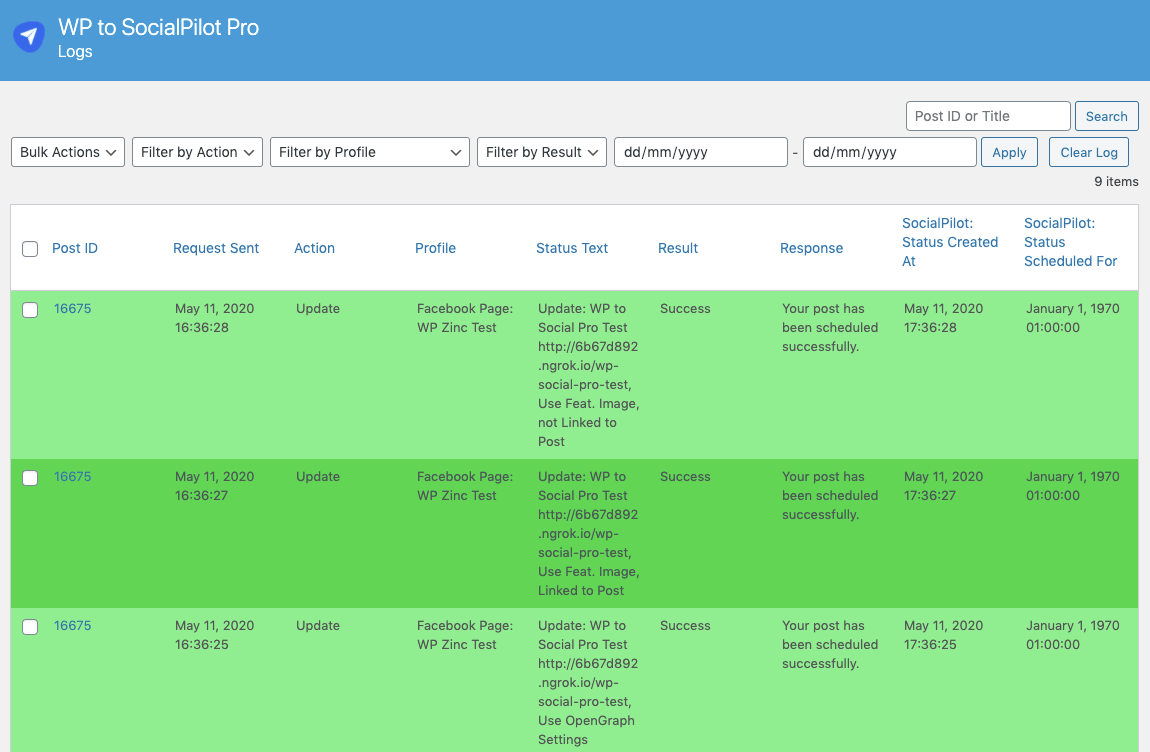Sort by SocialPilot: Status Scheduled For
This screenshot has width=1150, height=752.
[1070, 242]
